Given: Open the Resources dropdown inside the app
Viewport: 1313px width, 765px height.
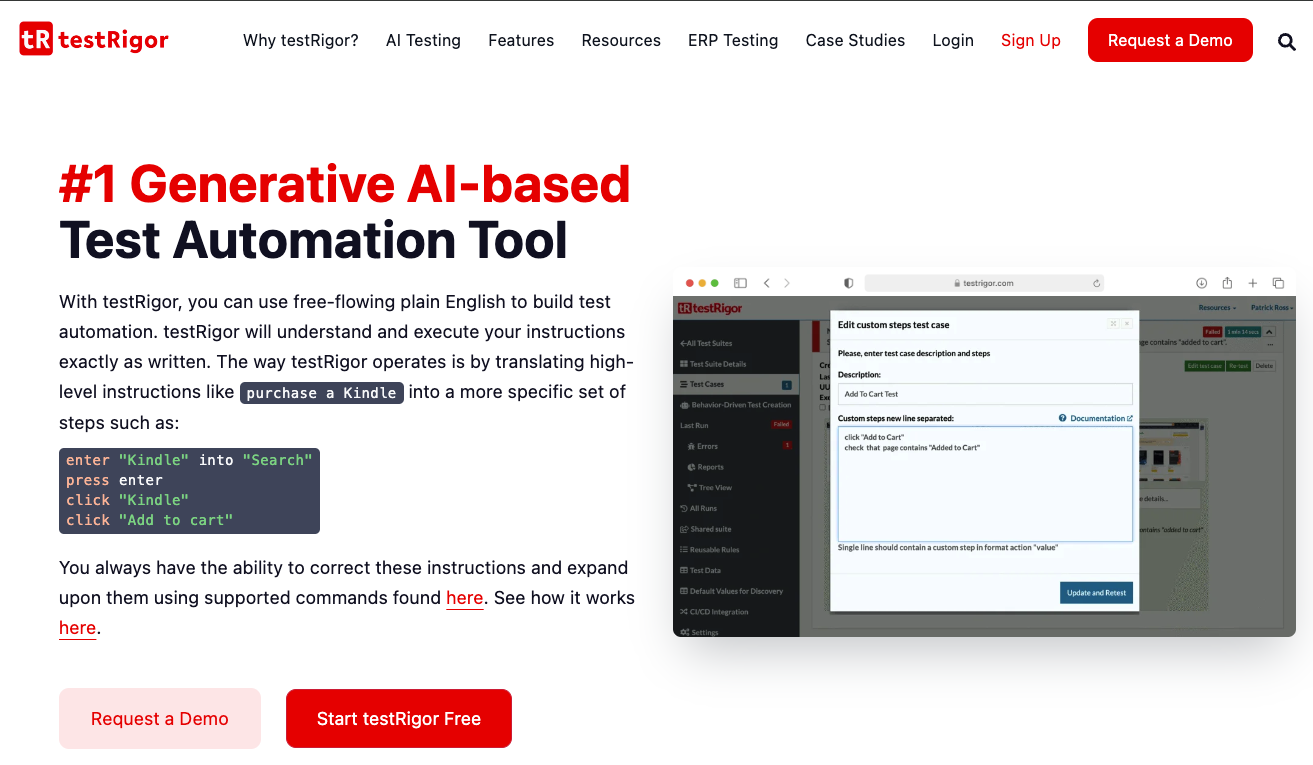Looking at the screenshot, I should tap(1216, 308).
